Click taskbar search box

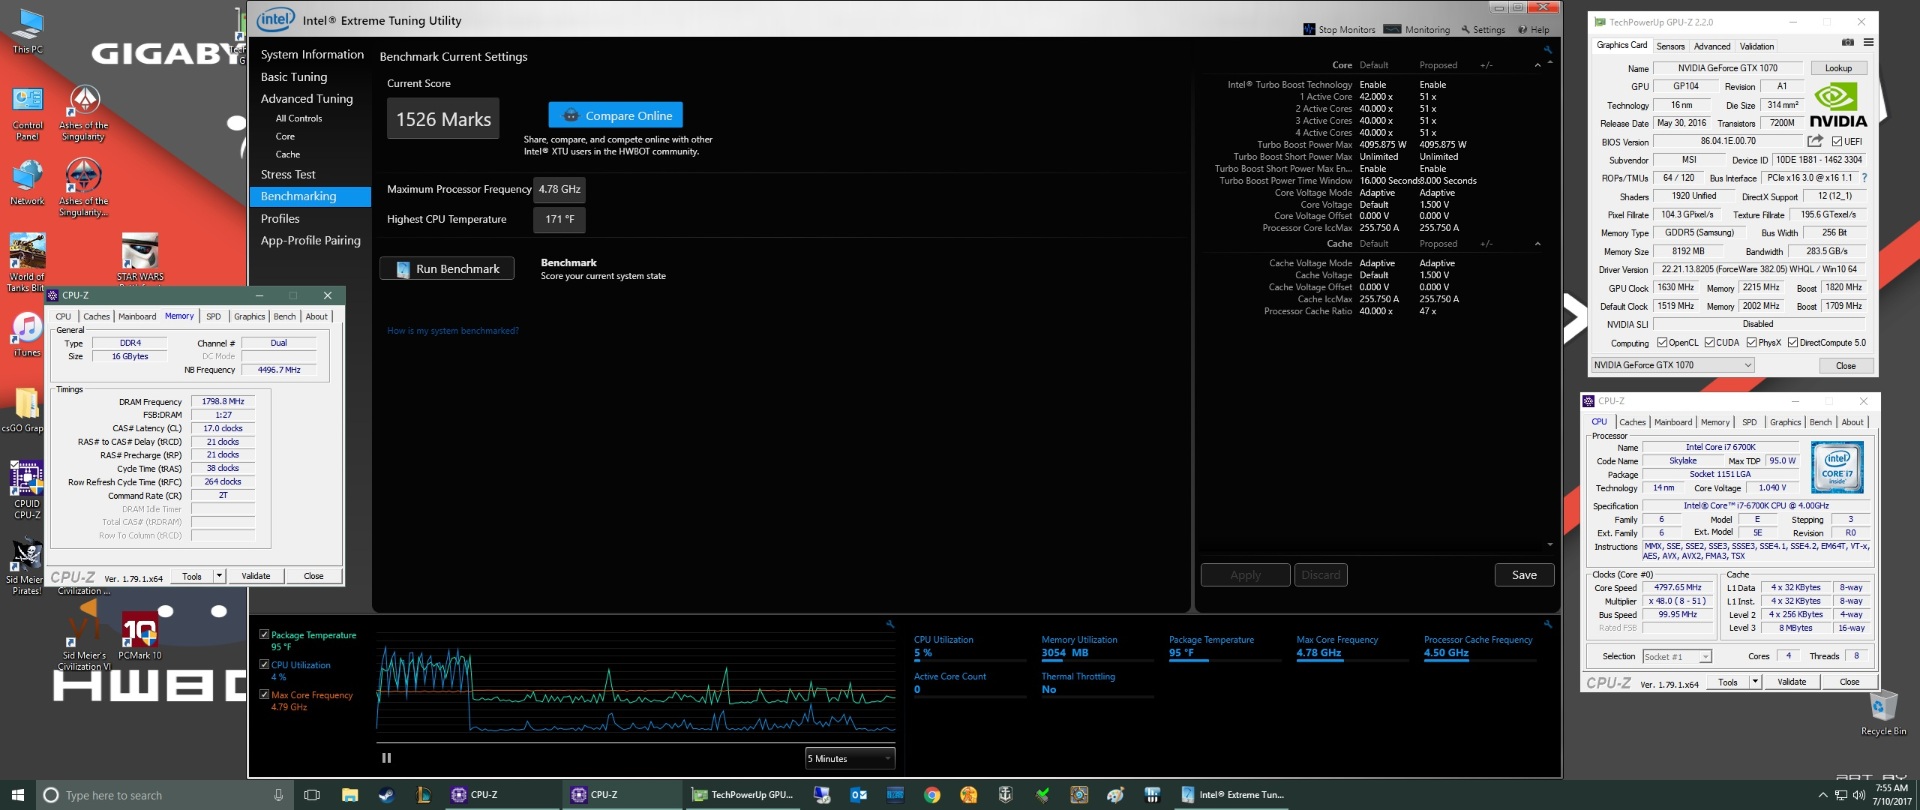coord(165,795)
